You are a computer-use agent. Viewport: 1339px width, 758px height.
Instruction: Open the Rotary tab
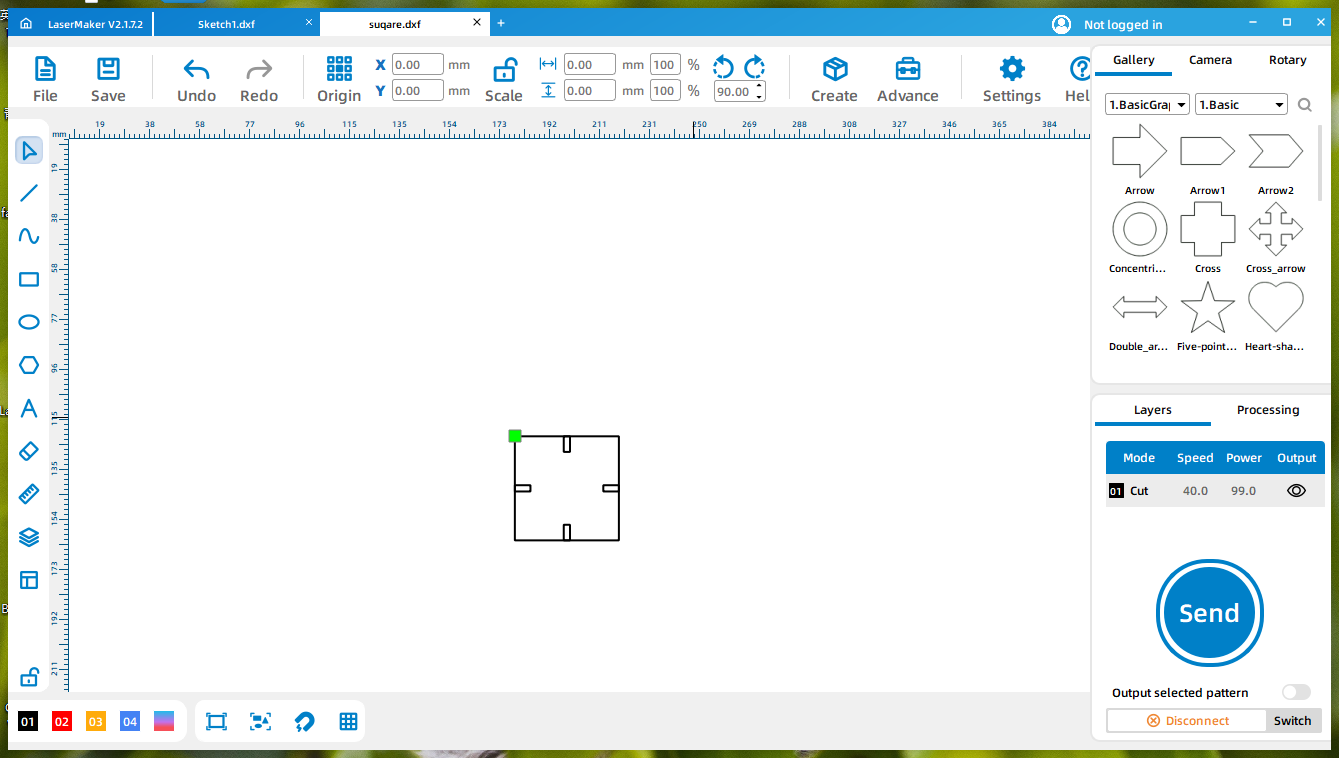coord(1288,60)
